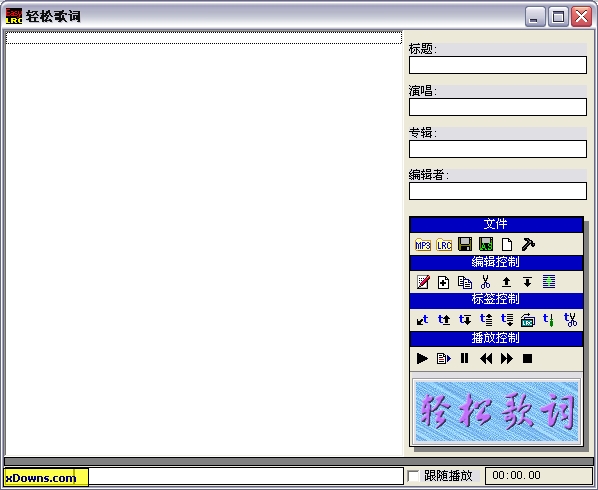Fast forward the song
The image size is (598, 490).
507,358
